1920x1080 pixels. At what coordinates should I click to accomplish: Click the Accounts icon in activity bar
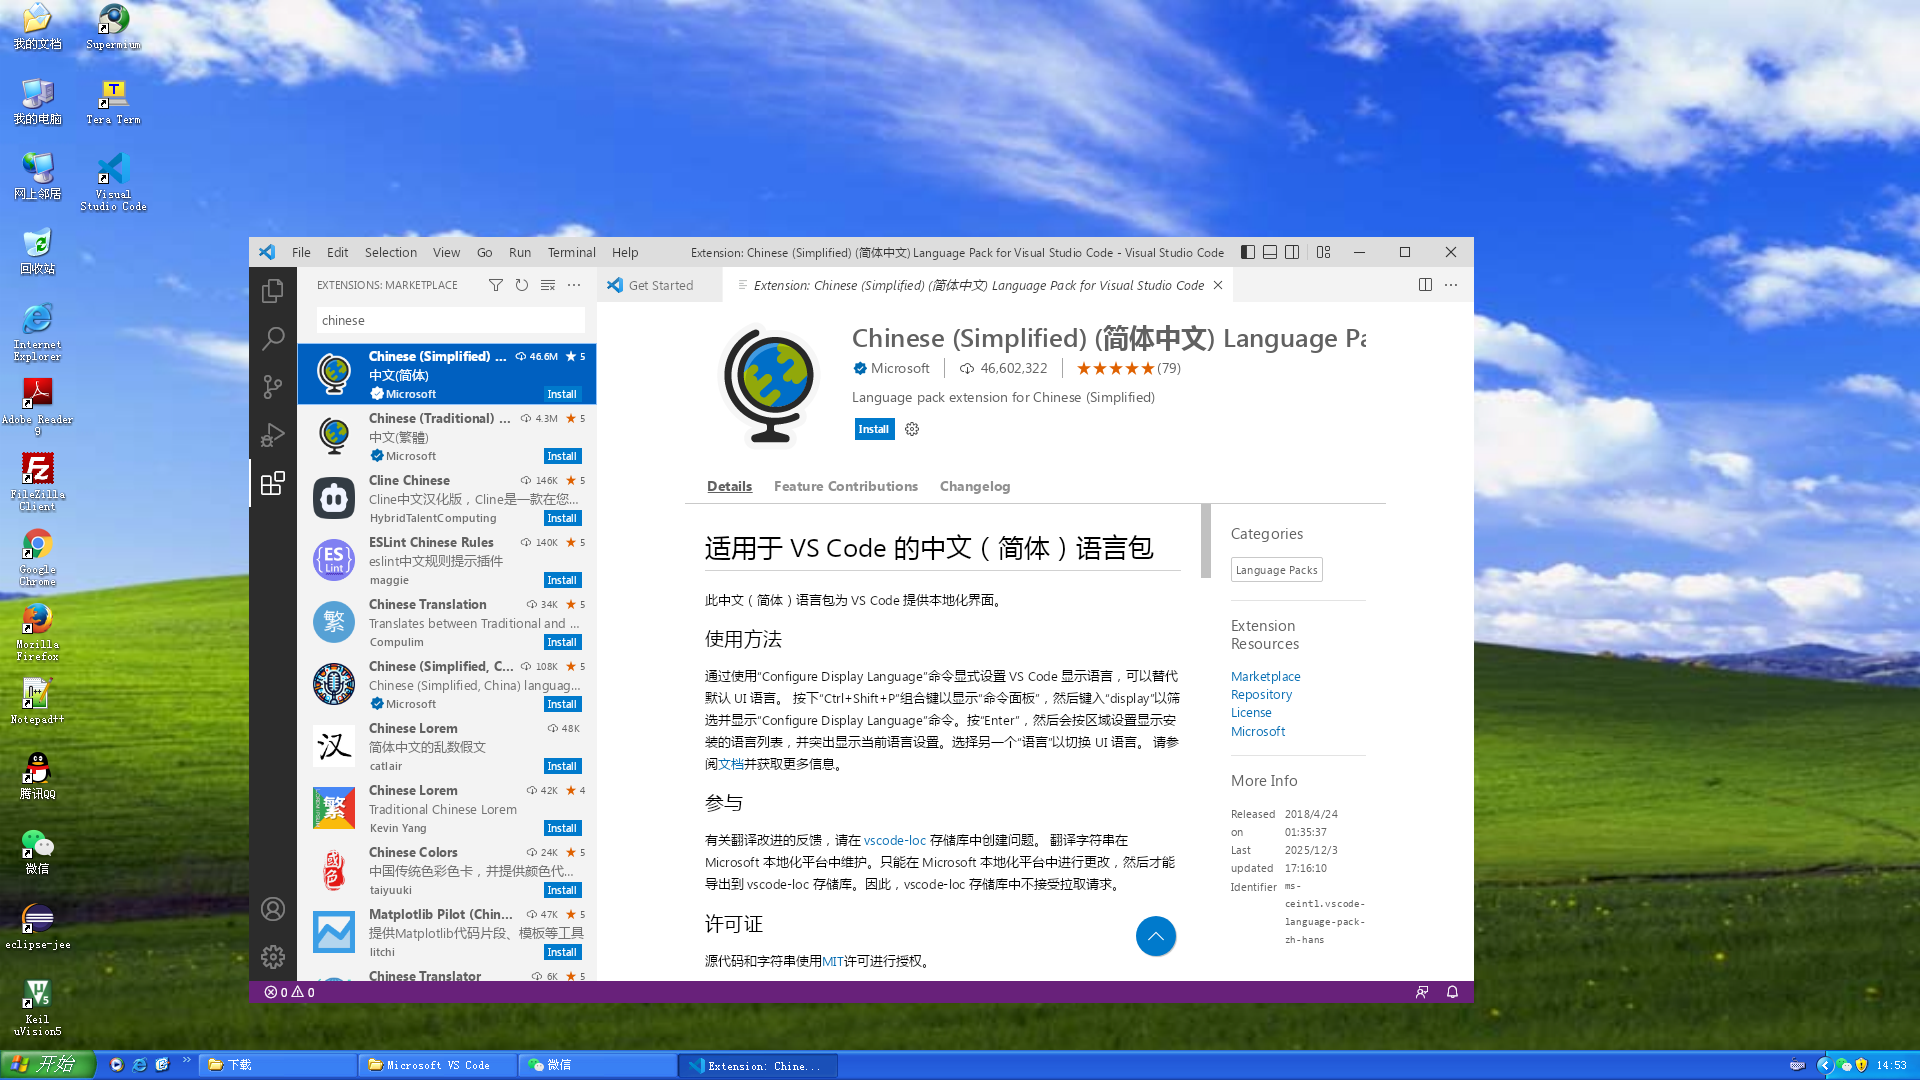click(x=273, y=909)
